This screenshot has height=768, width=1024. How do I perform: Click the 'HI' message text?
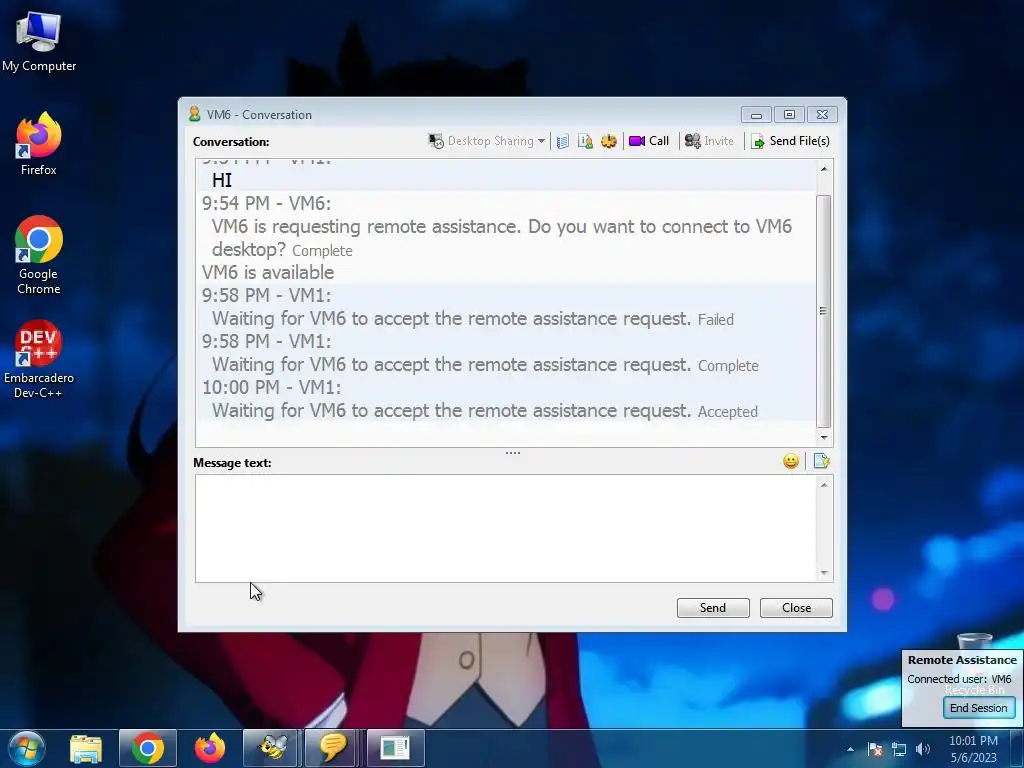222,180
